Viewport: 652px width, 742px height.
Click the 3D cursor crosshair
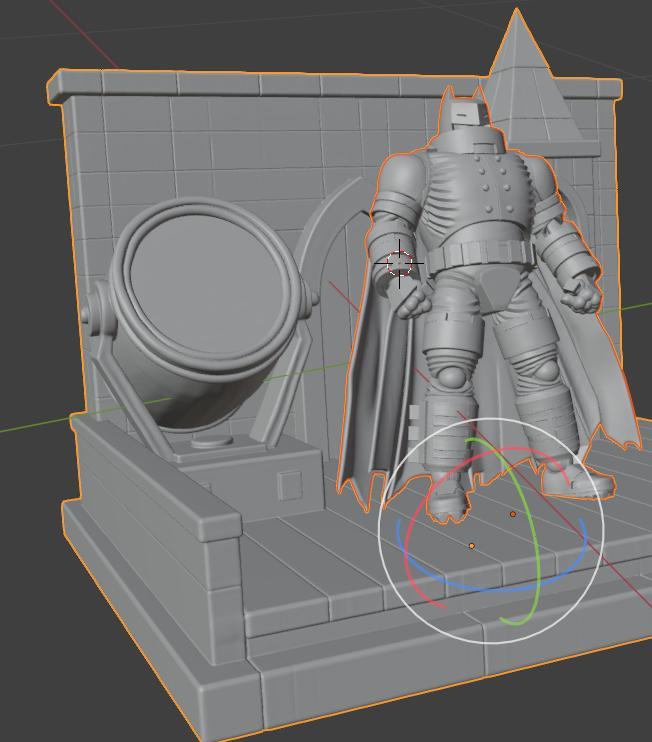[x=400, y=264]
